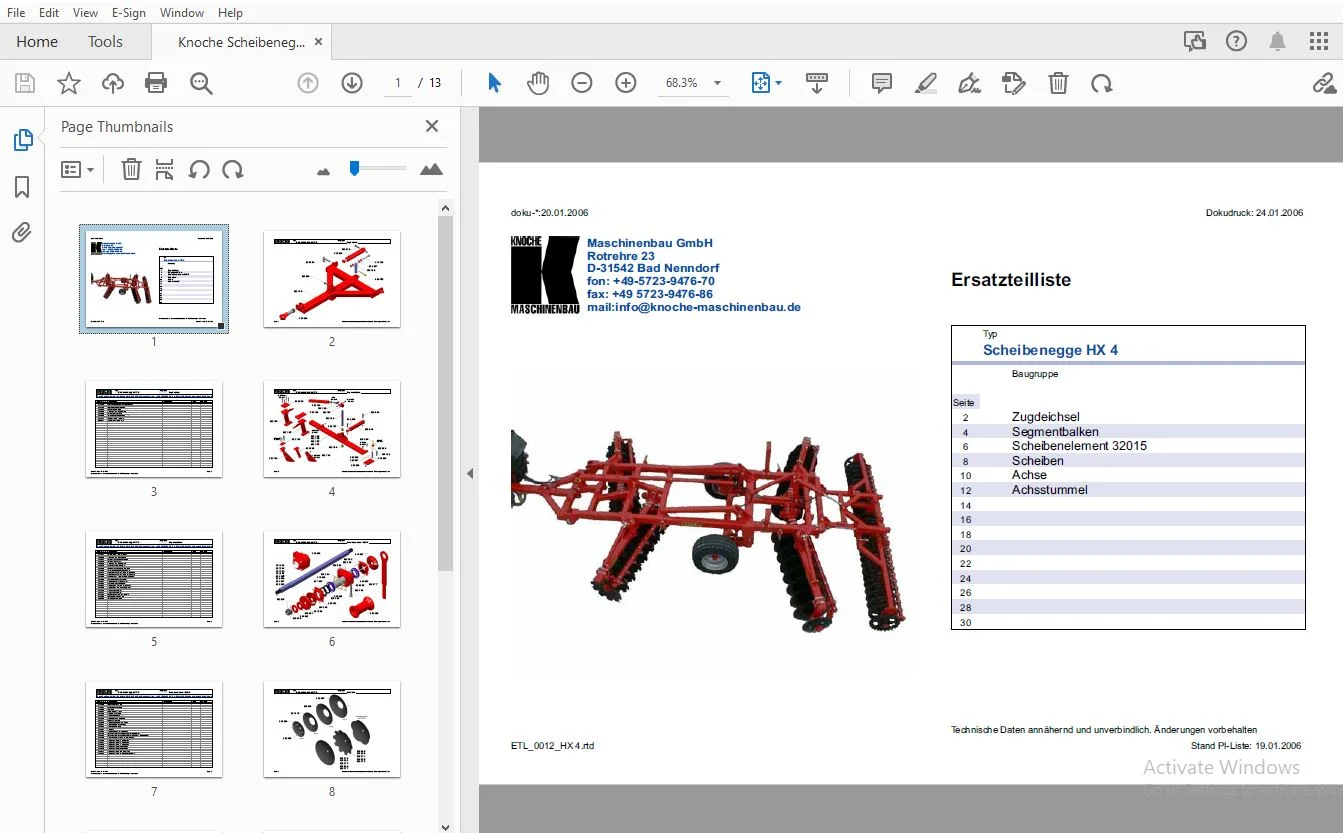Image resolution: width=1343 pixels, height=833 pixels.
Task: Open the apps grid icon
Action: pyautogui.click(x=1319, y=41)
